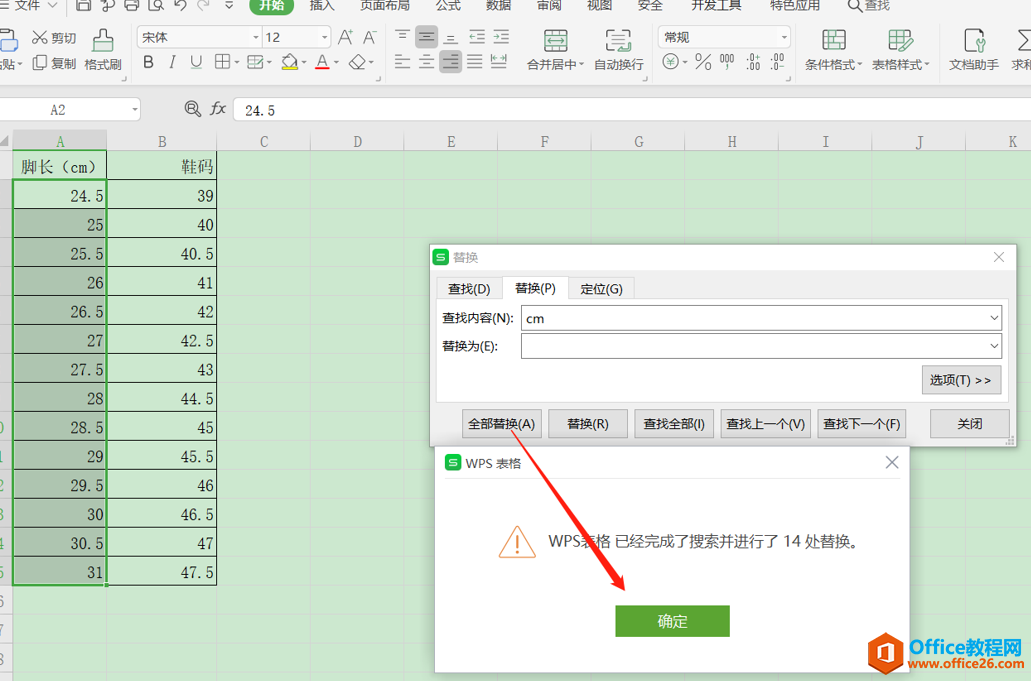1031x681 pixels.
Task: Increase decimal places
Action: click(x=753, y=62)
